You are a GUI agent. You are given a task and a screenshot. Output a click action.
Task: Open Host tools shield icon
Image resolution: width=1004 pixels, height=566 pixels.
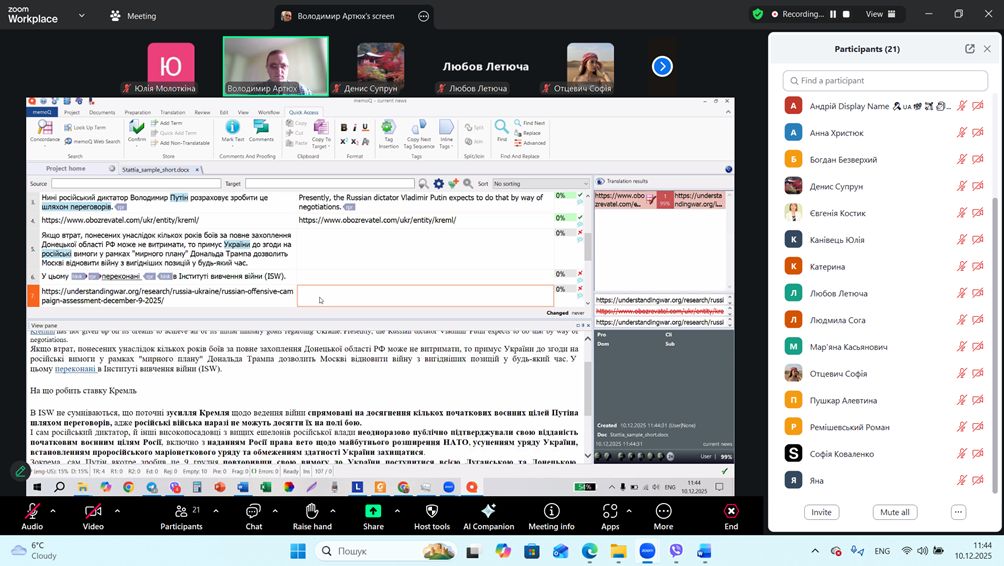432,510
